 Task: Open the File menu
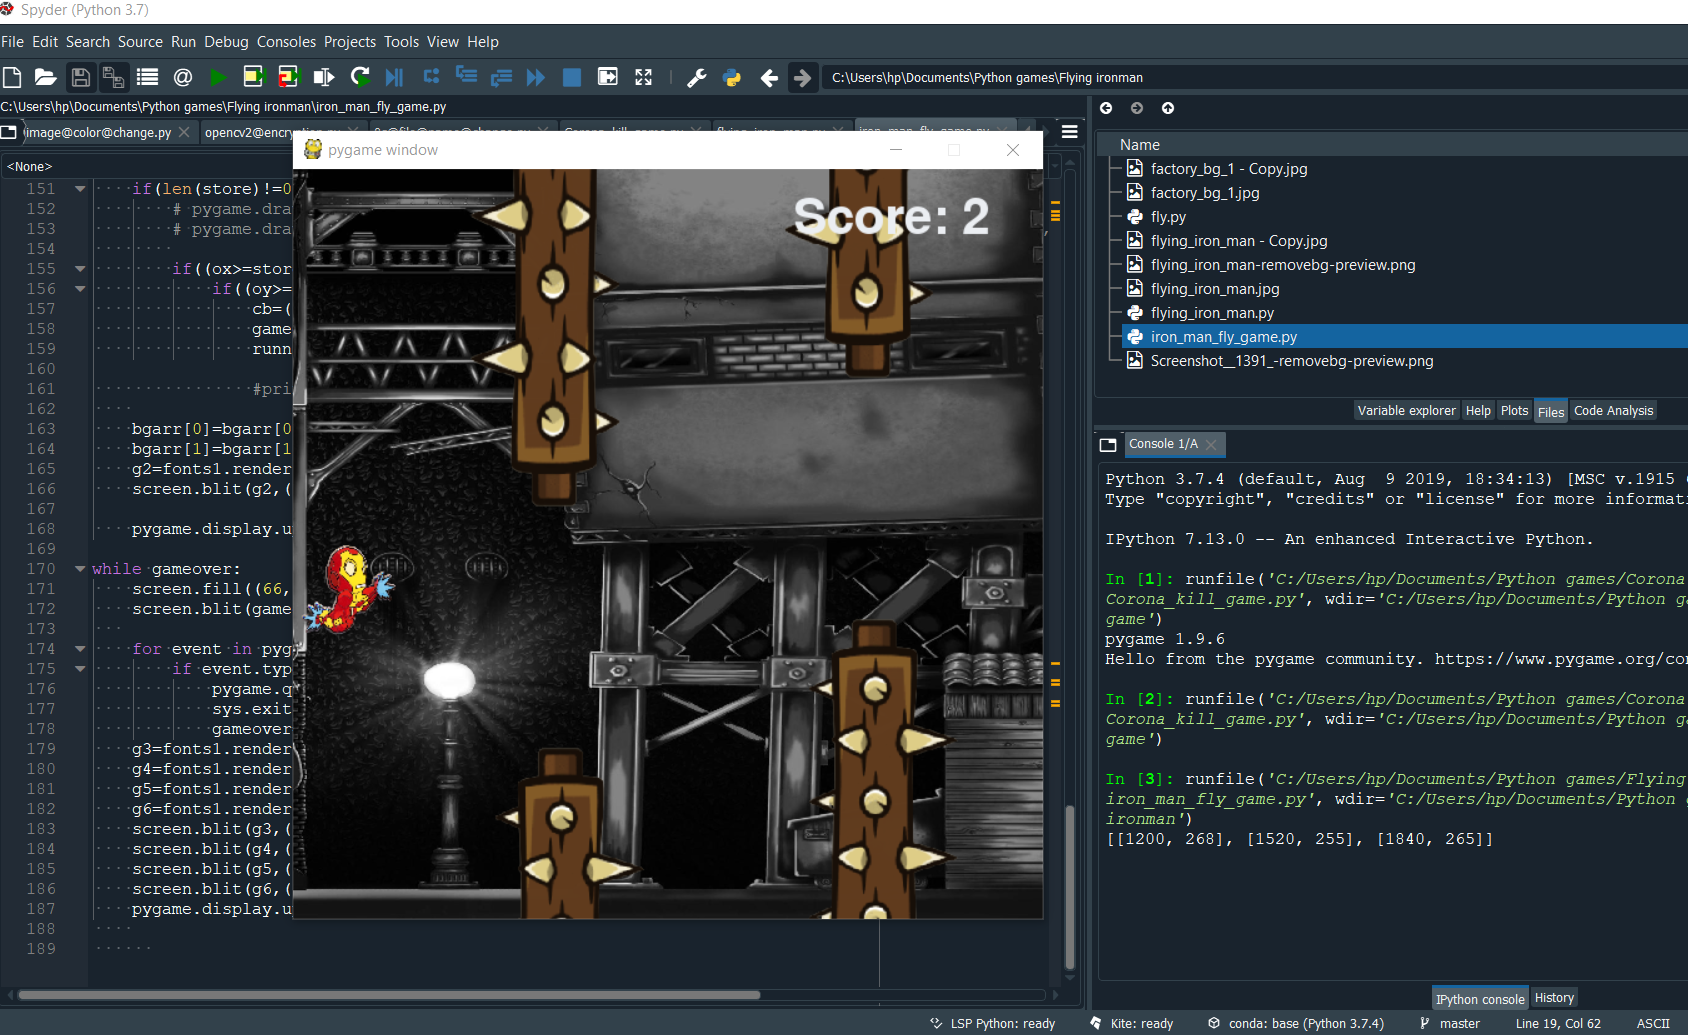[x=12, y=42]
